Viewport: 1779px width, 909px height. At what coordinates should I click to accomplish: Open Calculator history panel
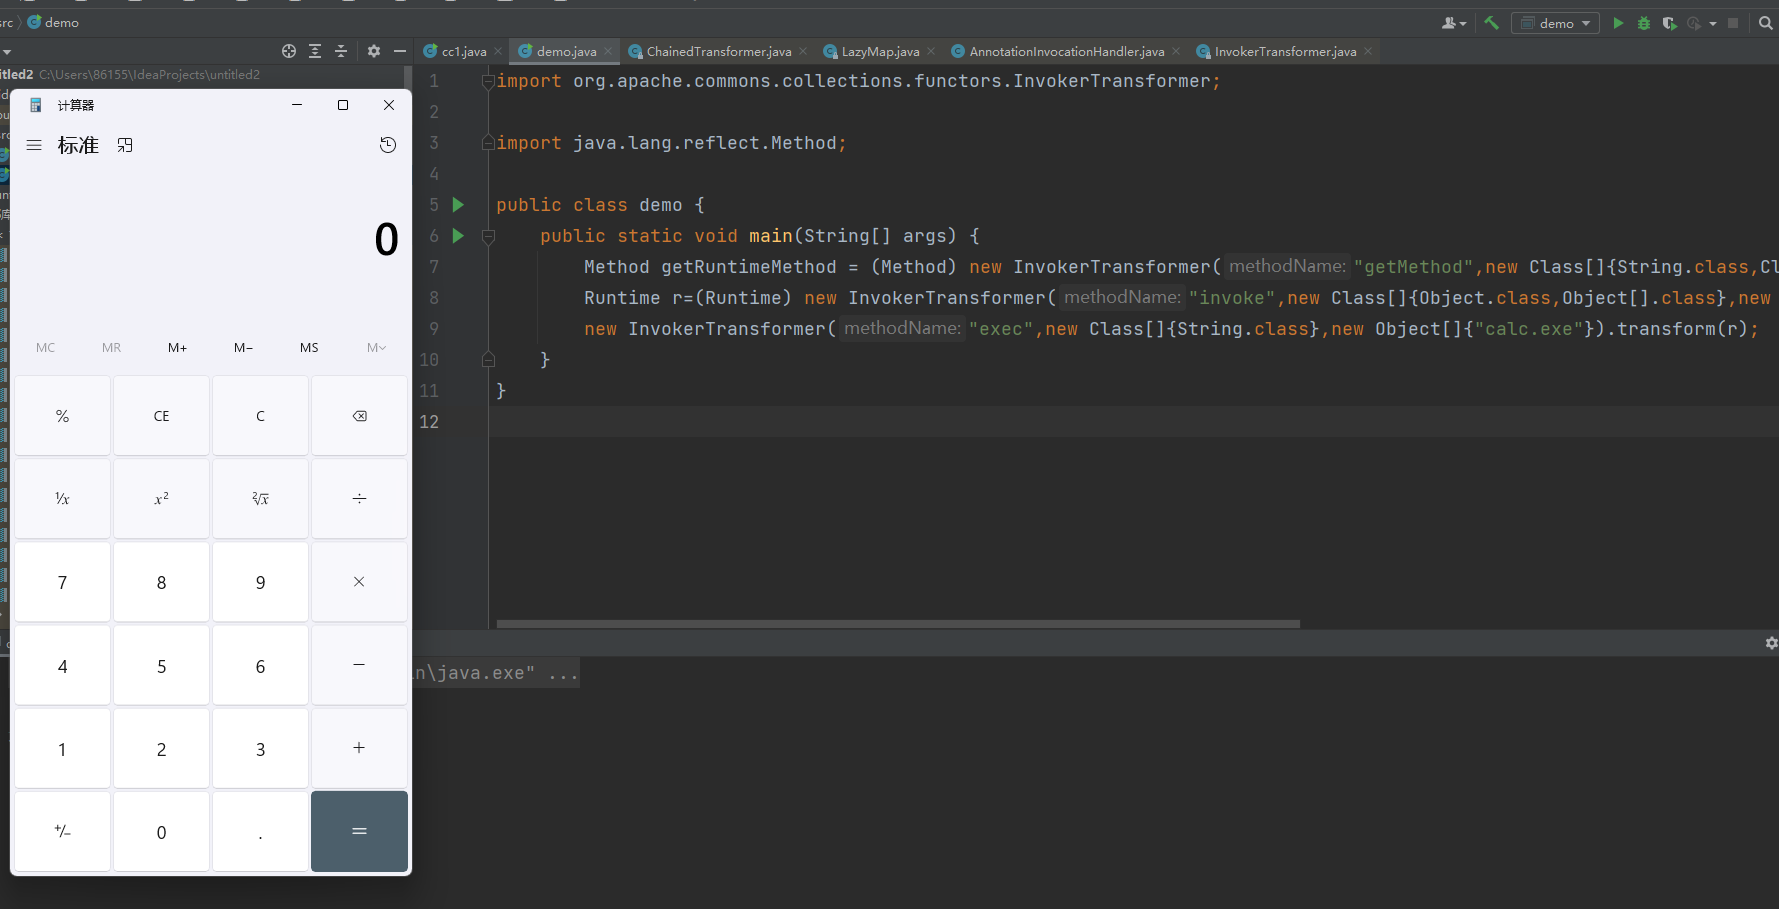pos(388,145)
